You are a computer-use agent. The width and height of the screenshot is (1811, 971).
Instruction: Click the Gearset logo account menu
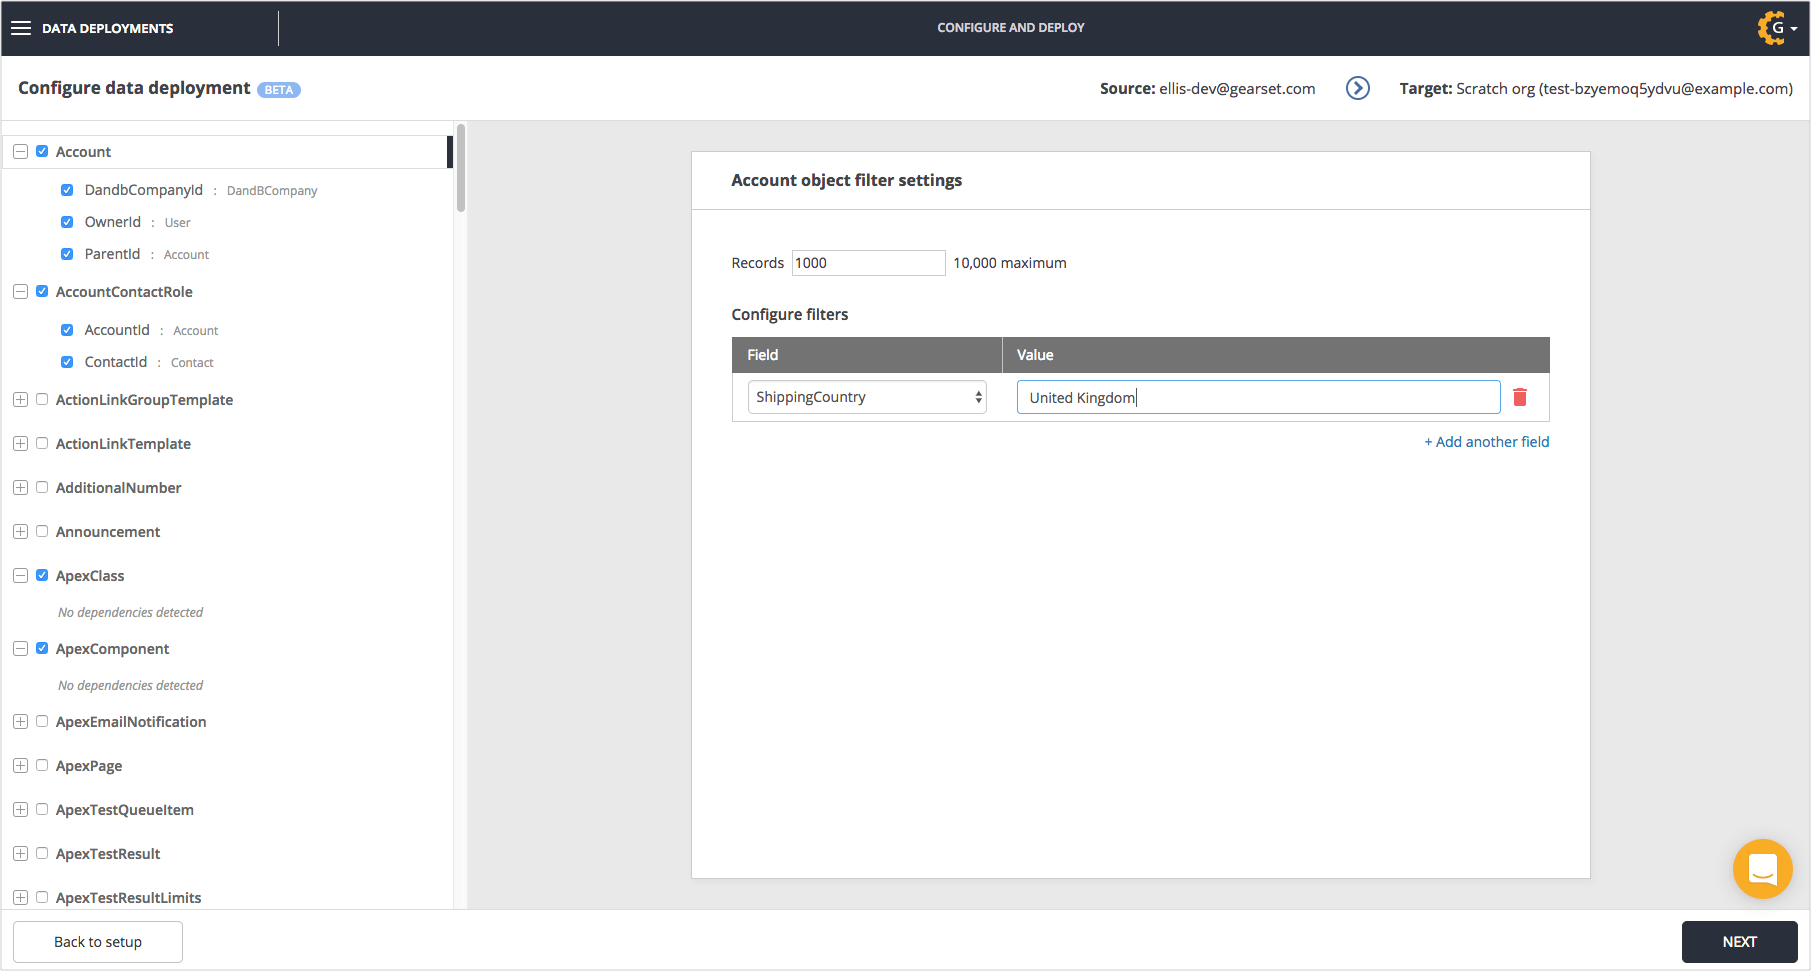tap(1776, 28)
